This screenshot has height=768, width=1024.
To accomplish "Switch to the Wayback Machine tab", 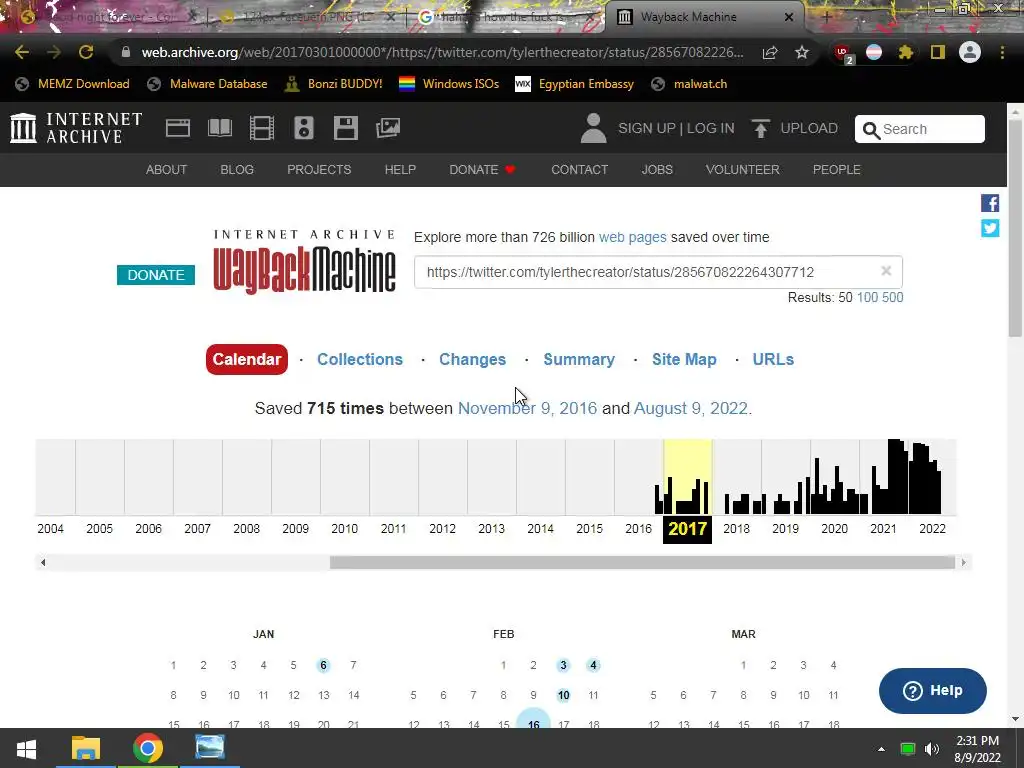I will click(705, 17).
